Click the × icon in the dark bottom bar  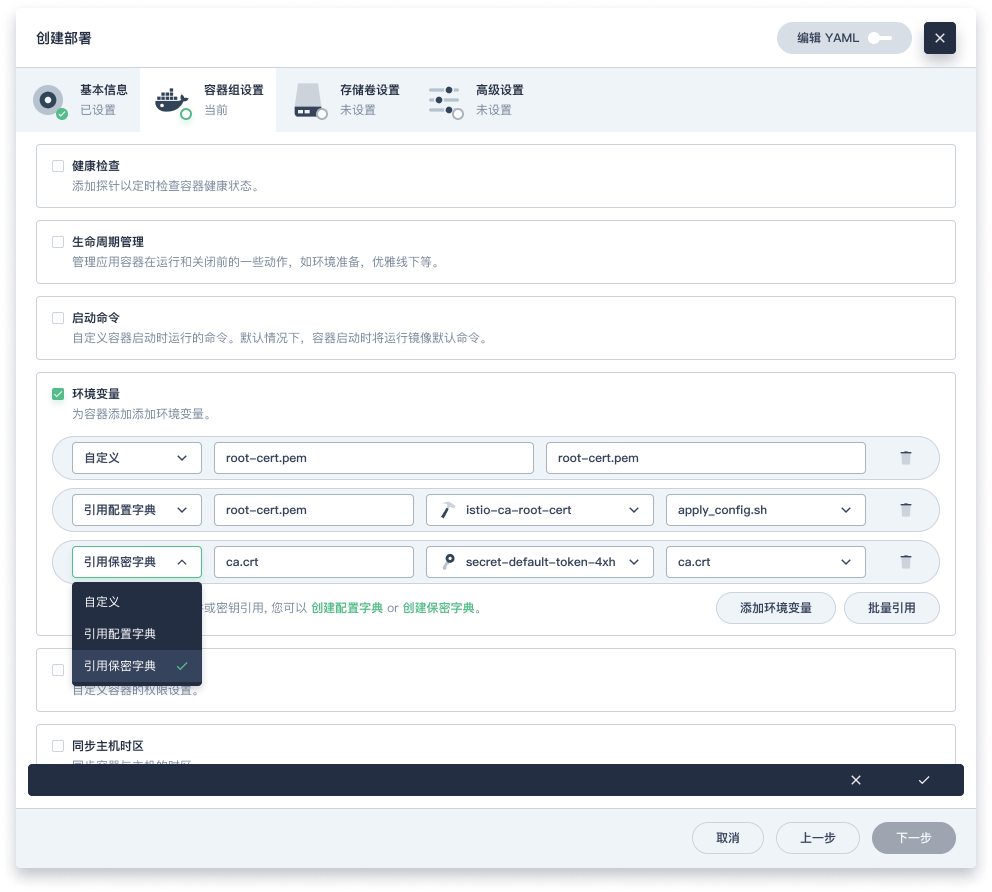point(856,780)
